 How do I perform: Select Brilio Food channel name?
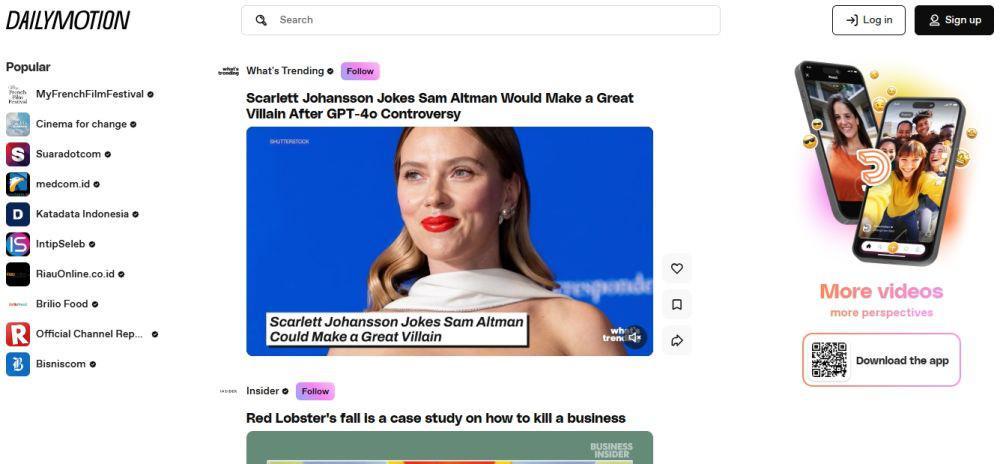point(62,304)
